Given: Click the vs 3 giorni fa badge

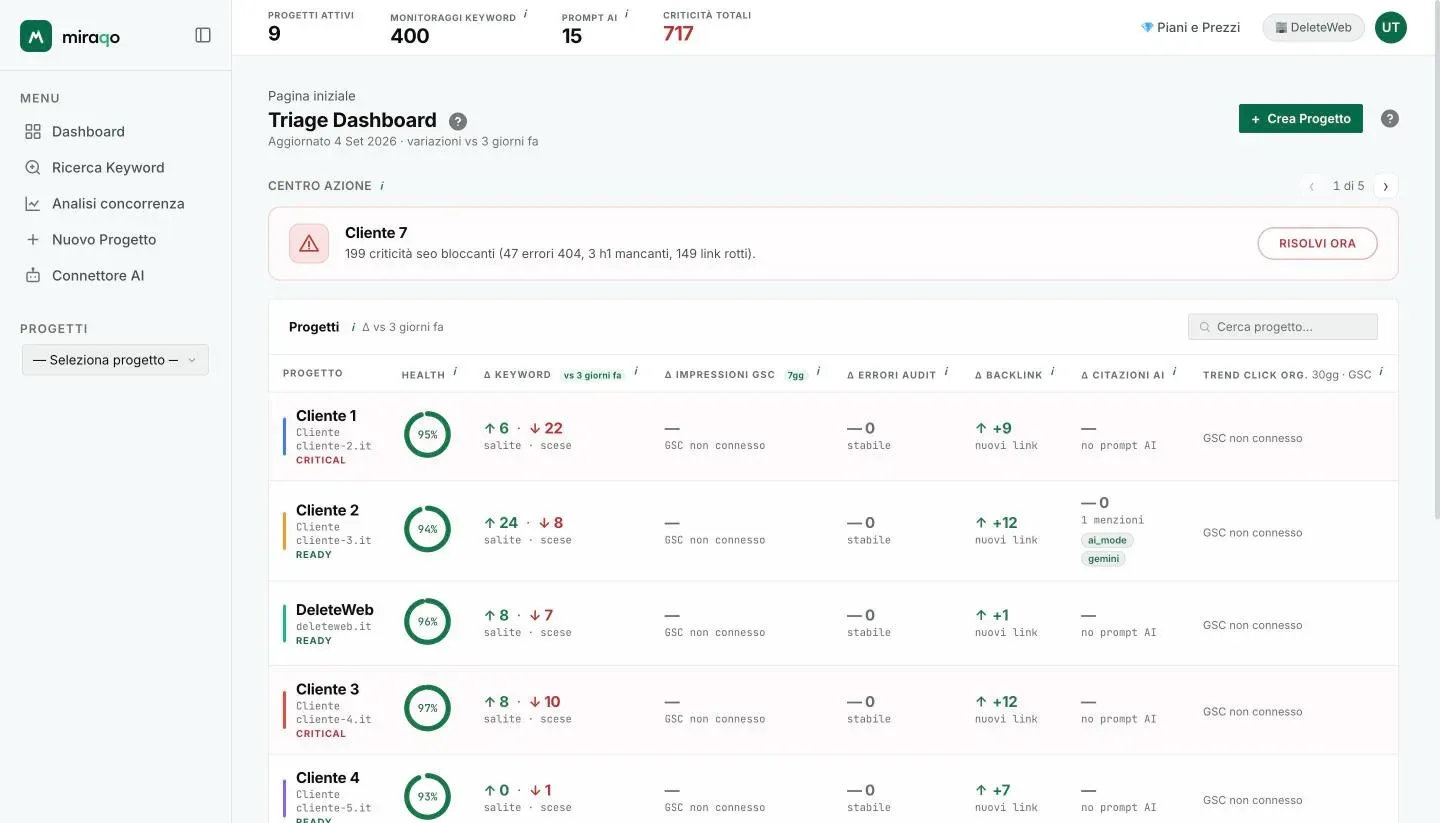Looking at the screenshot, I should coord(592,375).
